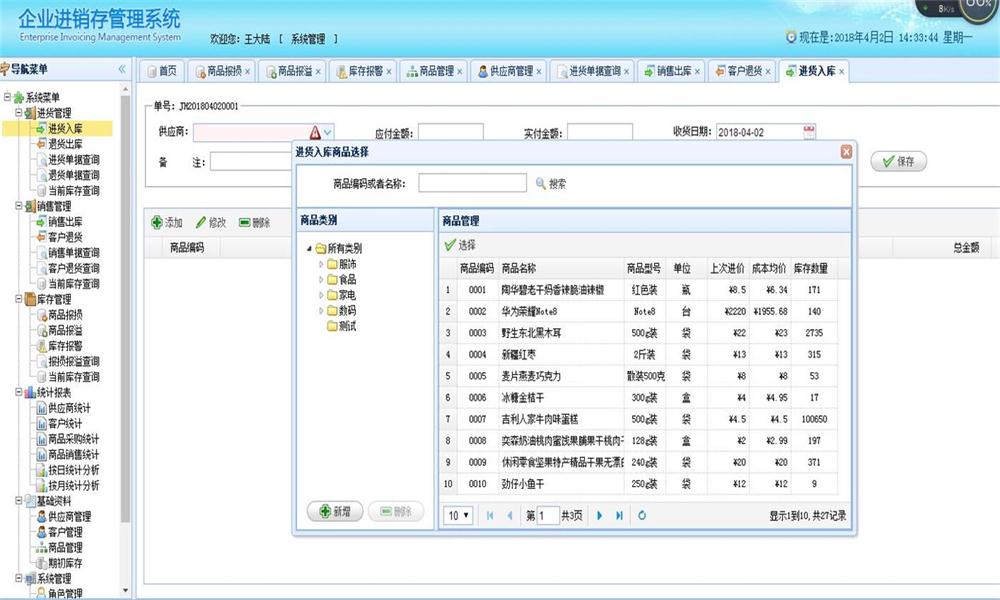Open the 供应商 combo box dropdown arrow
The height and width of the screenshot is (600, 1000).
click(x=328, y=132)
